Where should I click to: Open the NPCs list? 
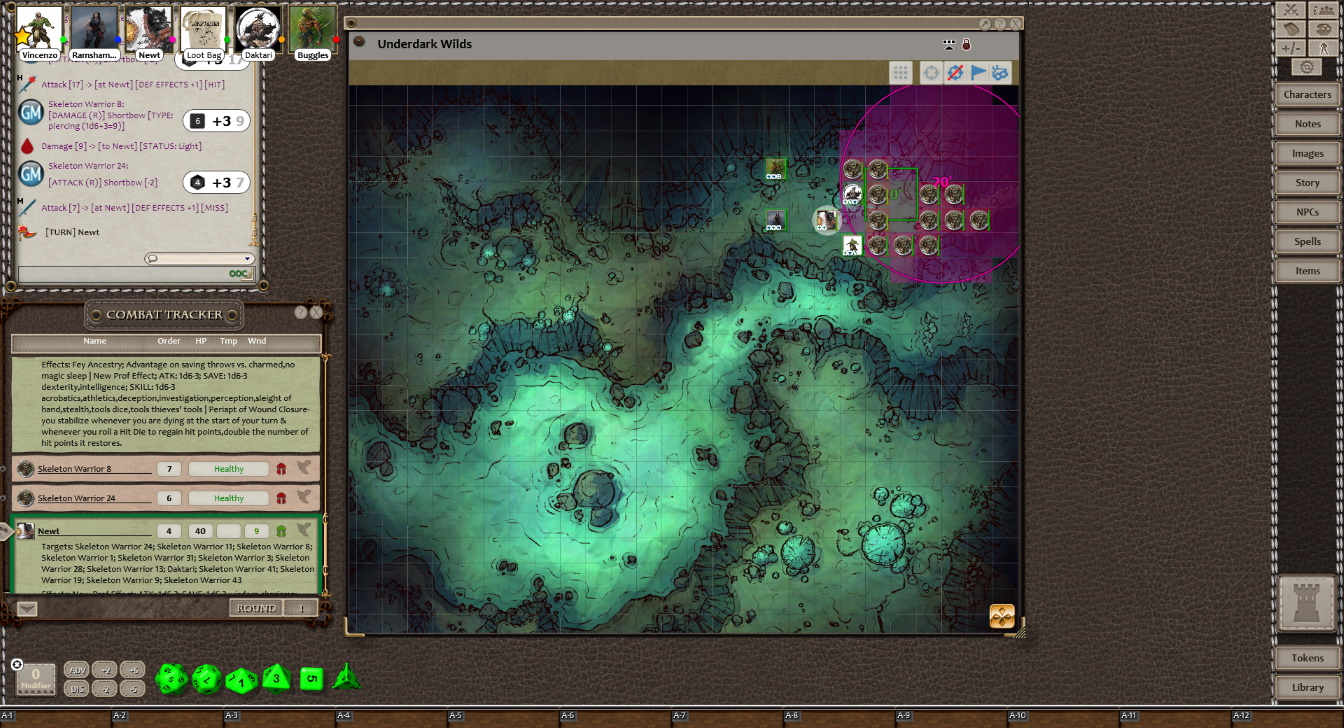pyautogui.click(x=1307, y=212)
